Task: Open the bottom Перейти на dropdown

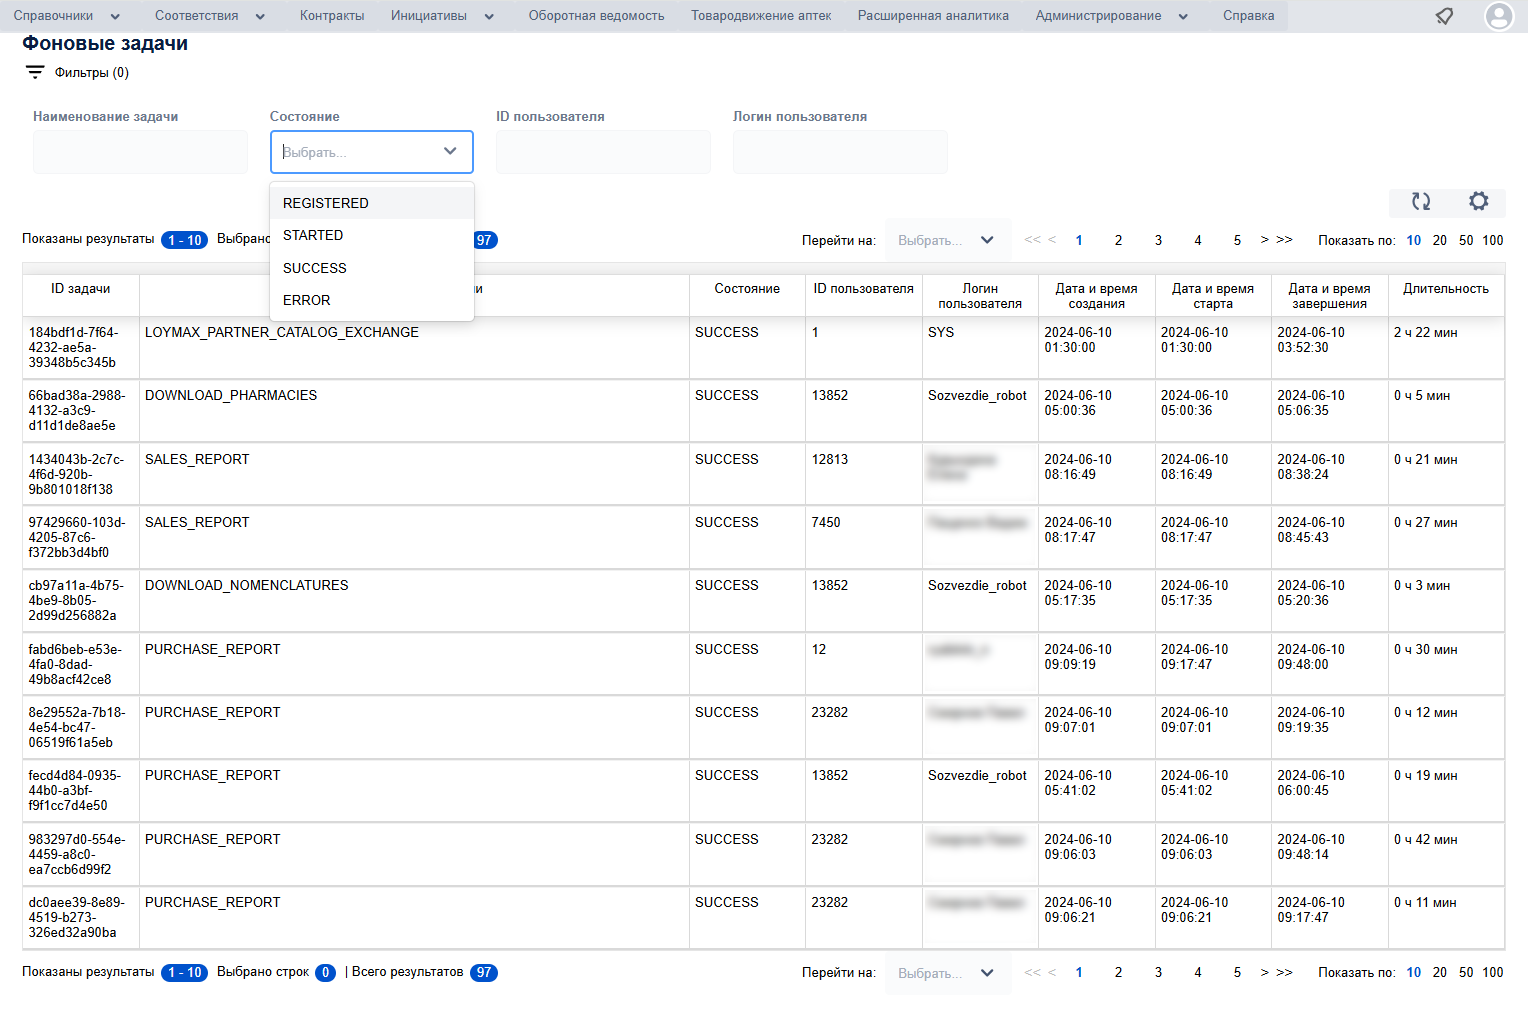Action: click(946, 973)
